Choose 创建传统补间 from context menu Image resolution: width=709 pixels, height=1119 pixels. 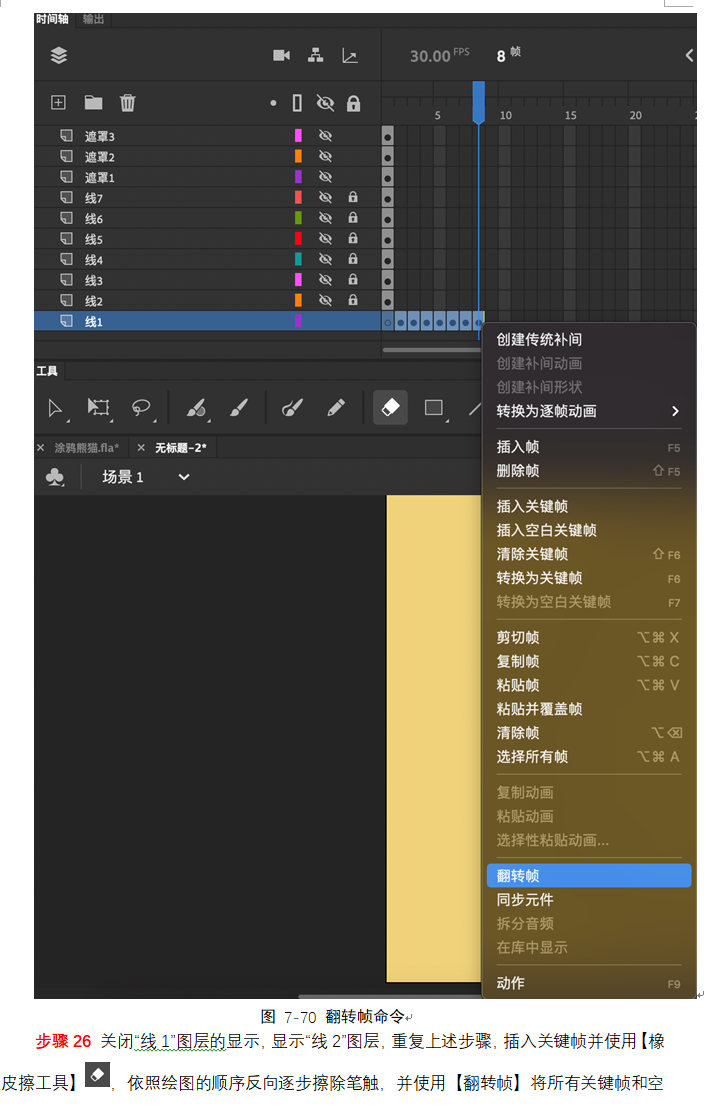[x=589, y=340]
